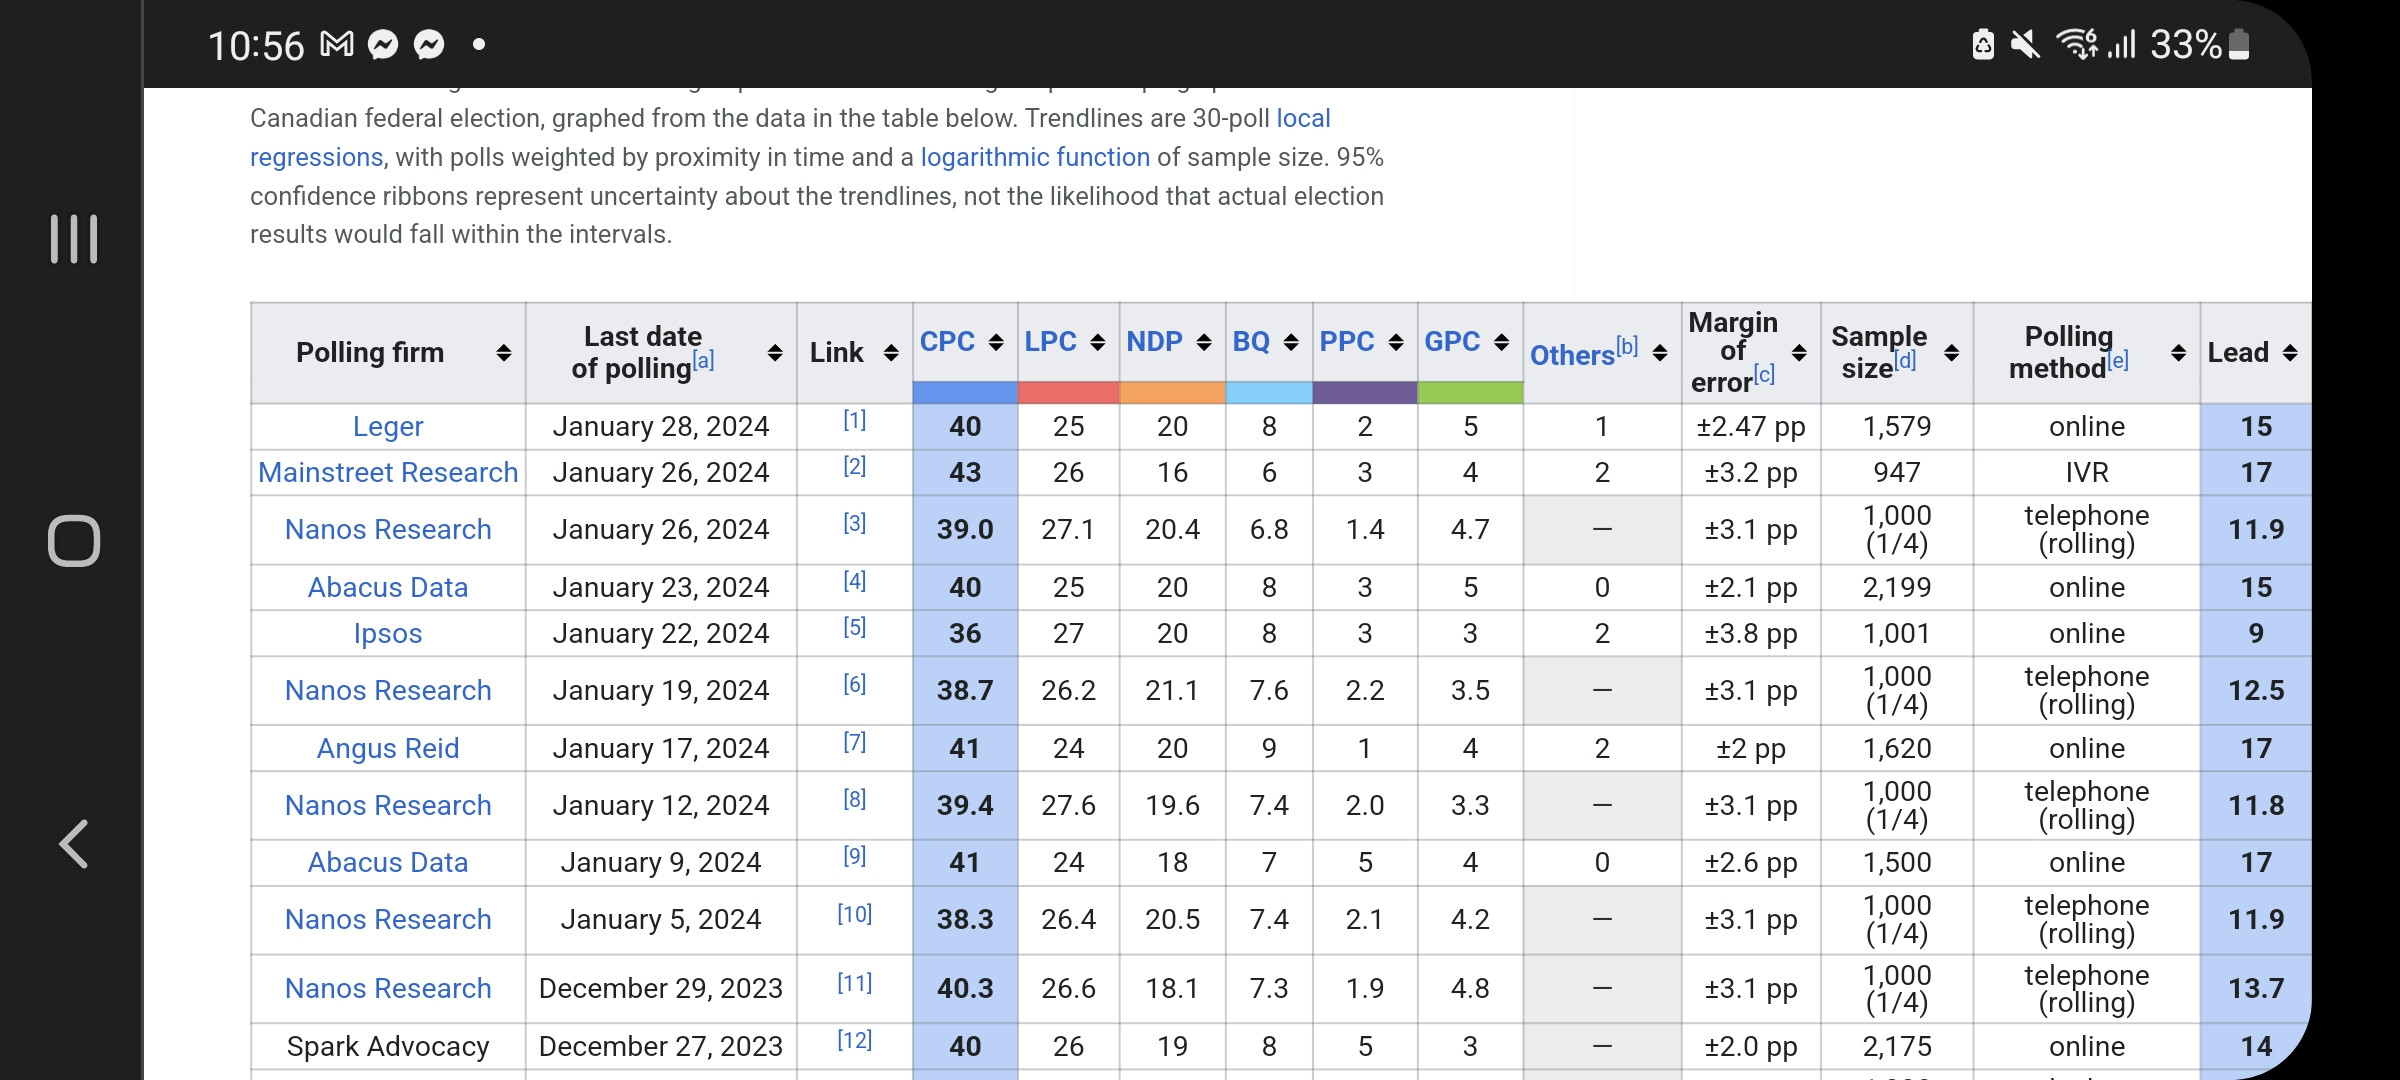Tap the Wi-Fi signal icon in status bar
The image size is (2400, 1080).
pos(2077,44)
